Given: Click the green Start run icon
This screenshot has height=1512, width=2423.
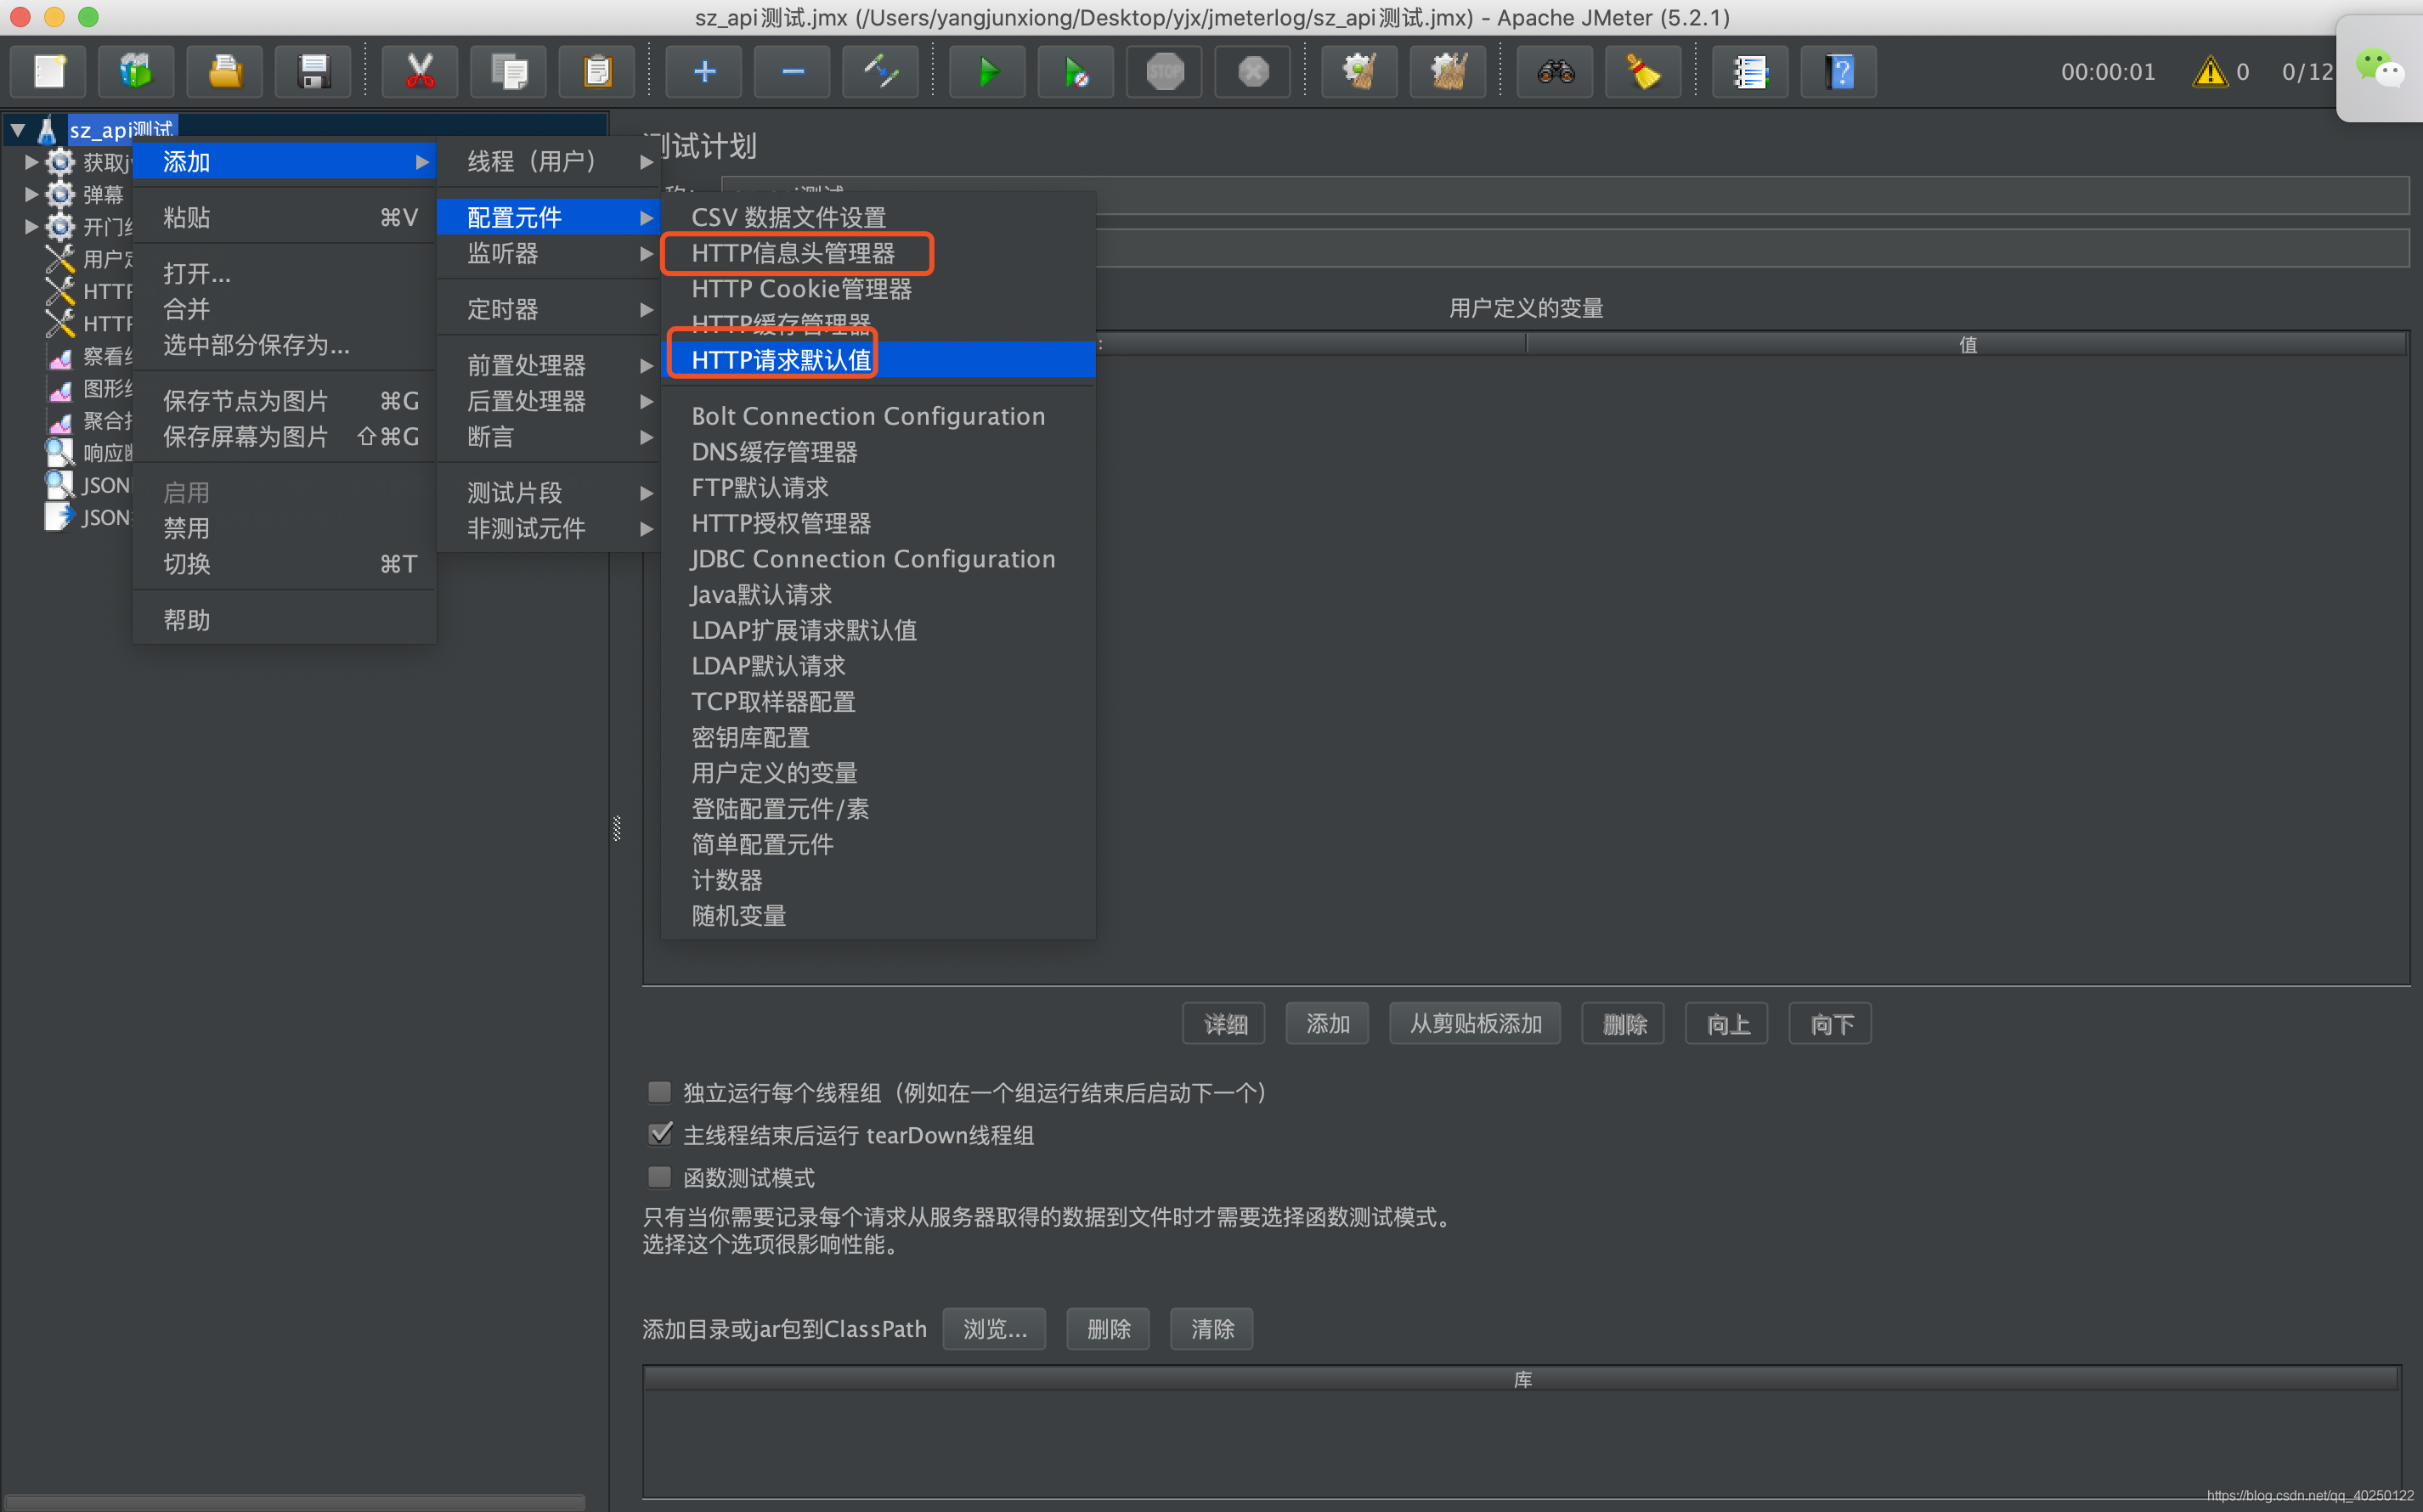Looking at the screenshot, I should [987, 72].
